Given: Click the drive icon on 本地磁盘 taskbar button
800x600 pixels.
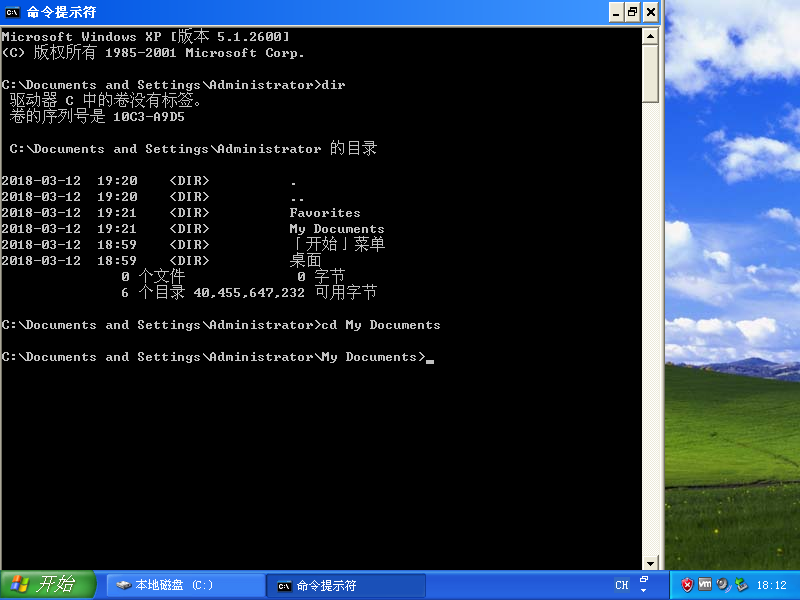Looking at the screenshot, I should click(x=123, y=585).
